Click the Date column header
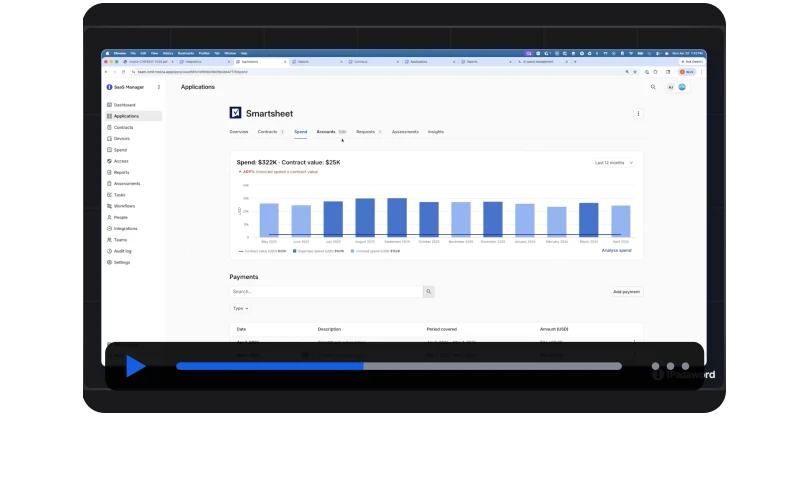Screen dimensions: 810x504 tap(241, 329)
